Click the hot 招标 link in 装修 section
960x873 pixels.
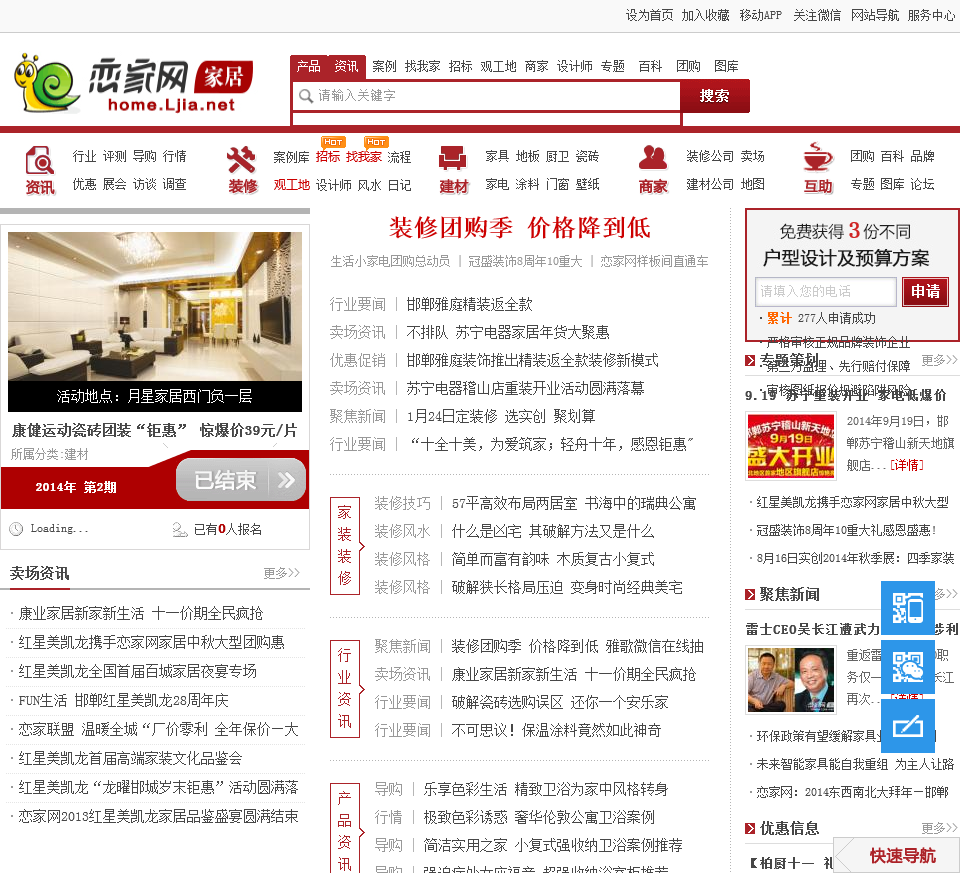pos(328,157)
